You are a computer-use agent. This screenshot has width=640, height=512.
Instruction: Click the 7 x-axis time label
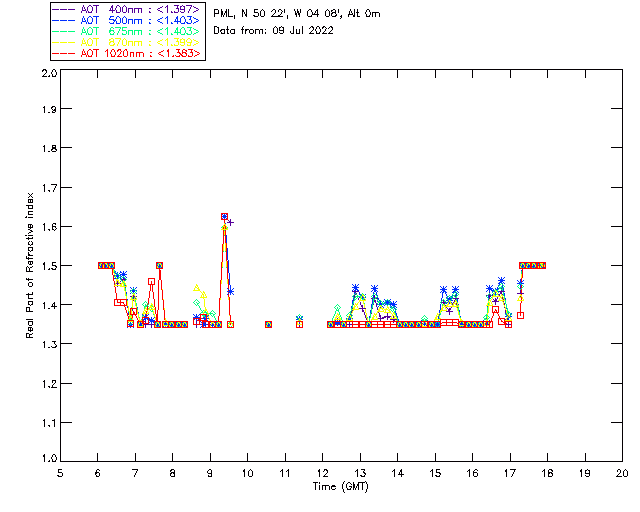(135, 473)
